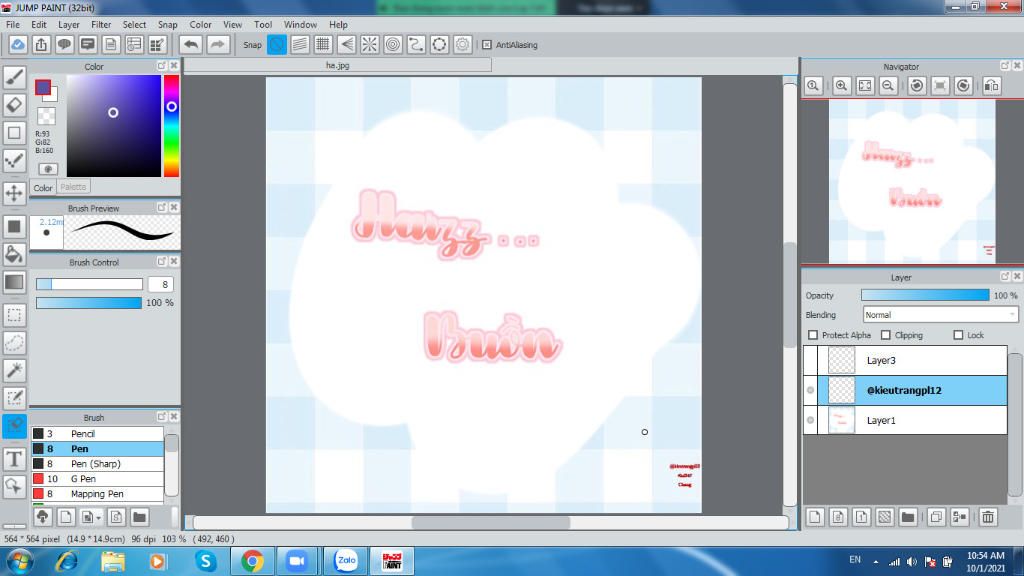Click the add brush icon in the Brush panel
The image size is (1024, 576).
(66, 517)
